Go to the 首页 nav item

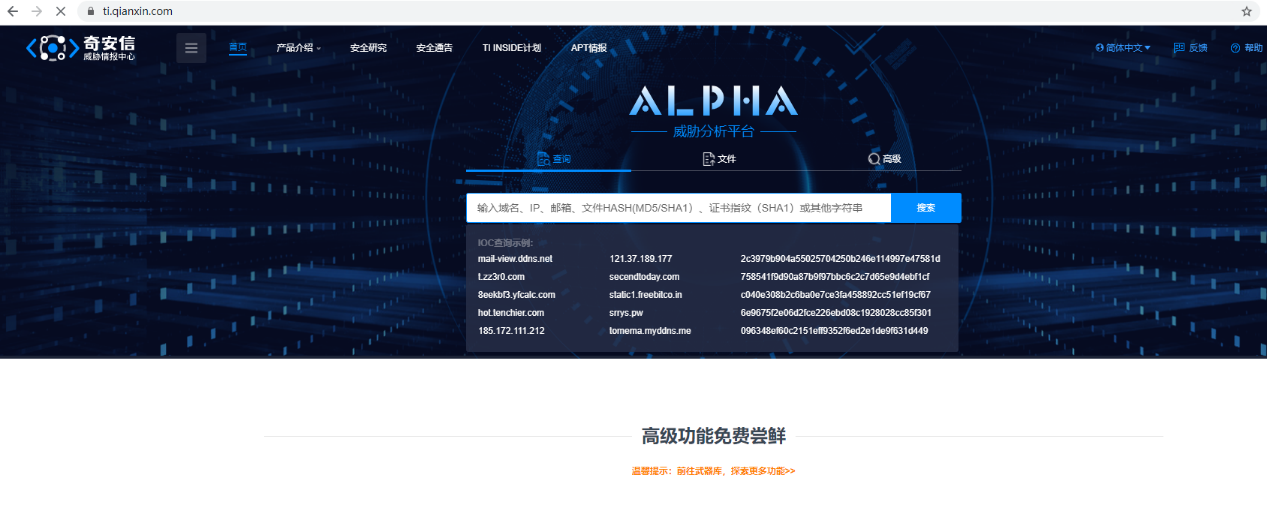tap(238, 47)
